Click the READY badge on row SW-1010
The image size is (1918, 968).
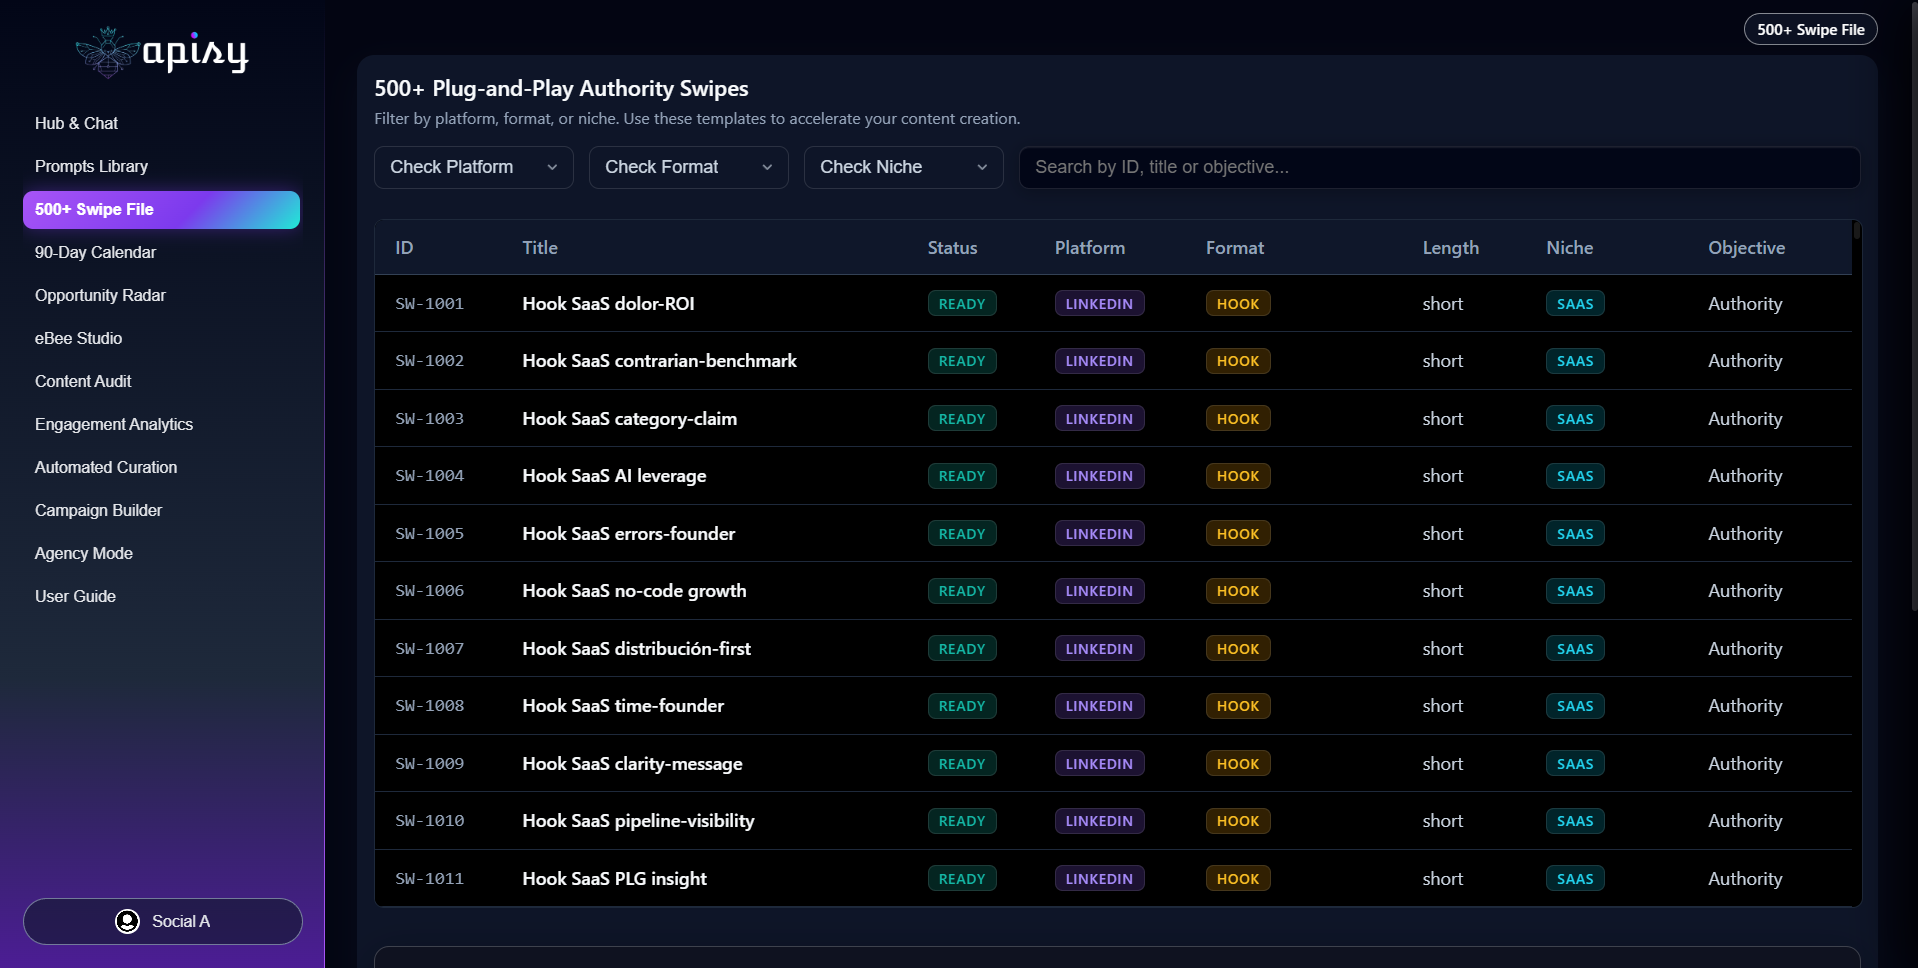click(962, 821)
